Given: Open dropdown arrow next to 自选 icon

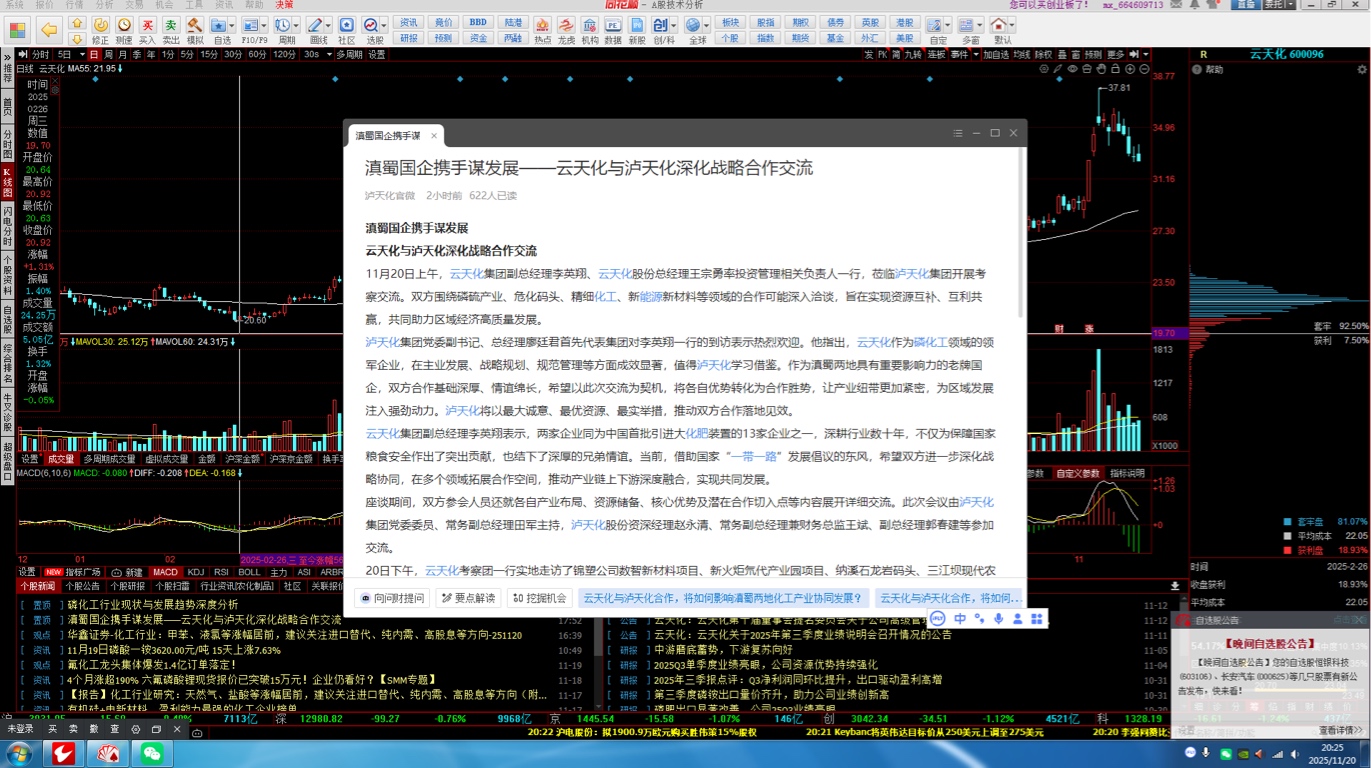Looking at the screenshot, I should click(234, 24).
